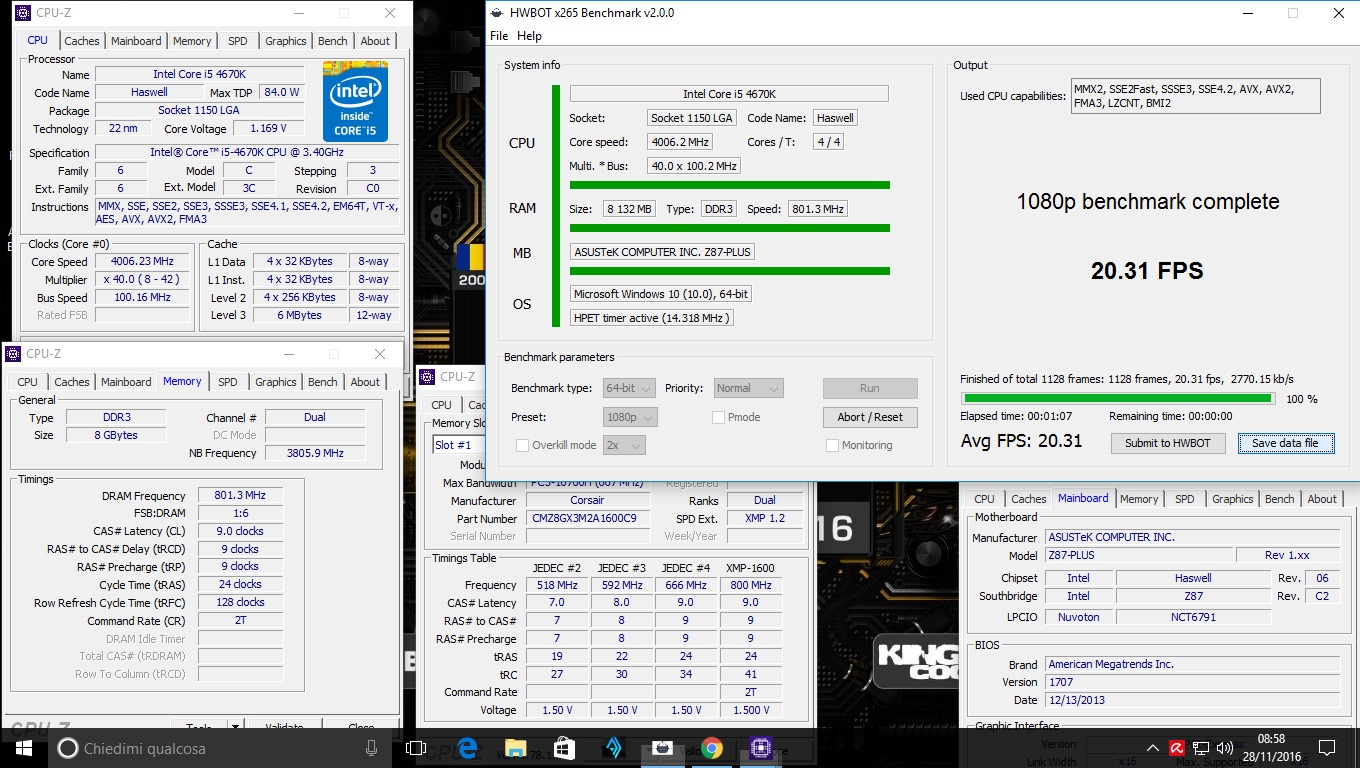Click the Run benchmark button

tap(870, 388)
